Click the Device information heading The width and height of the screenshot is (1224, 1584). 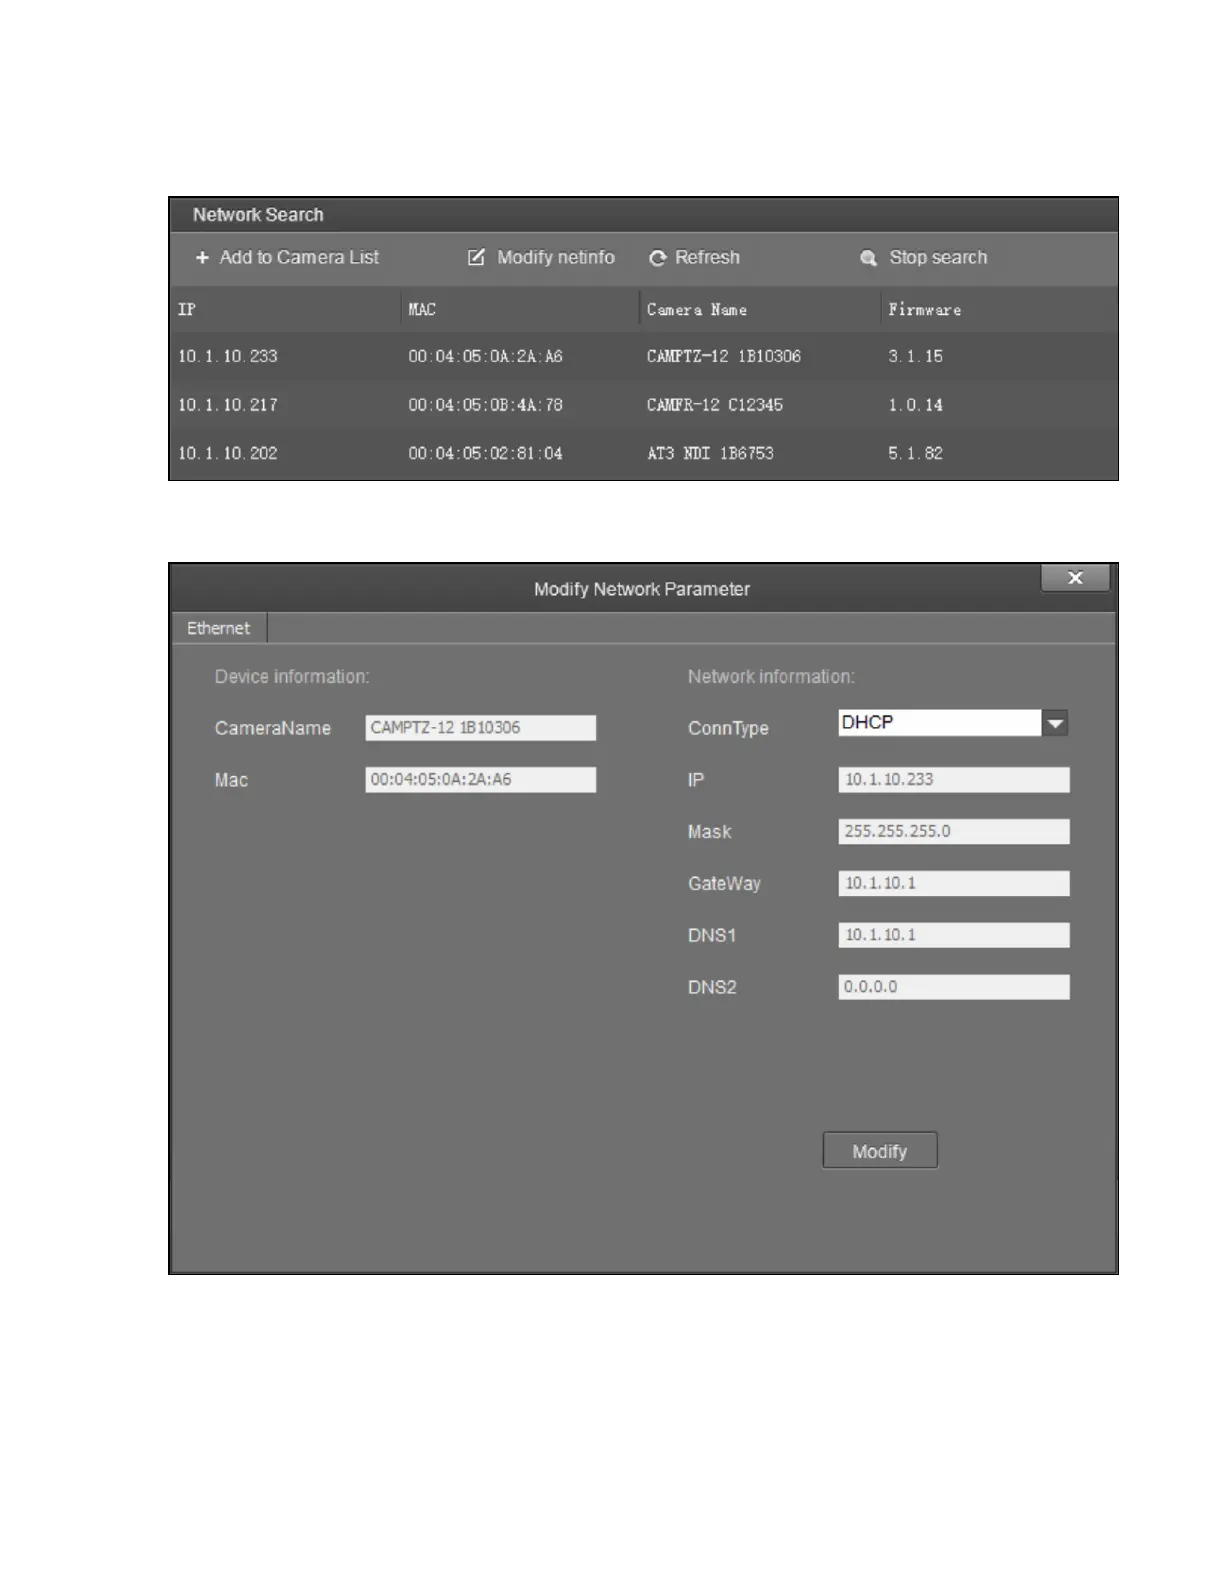point(292,677)
